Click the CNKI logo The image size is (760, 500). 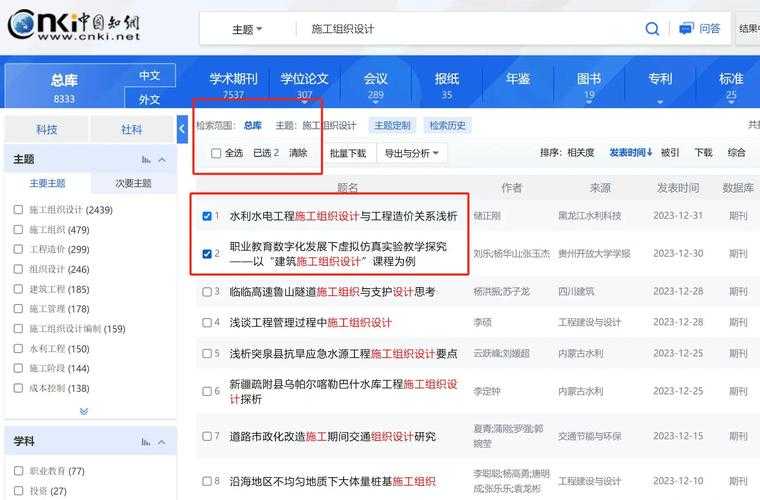pyautogui.click(x=74, y=25)
